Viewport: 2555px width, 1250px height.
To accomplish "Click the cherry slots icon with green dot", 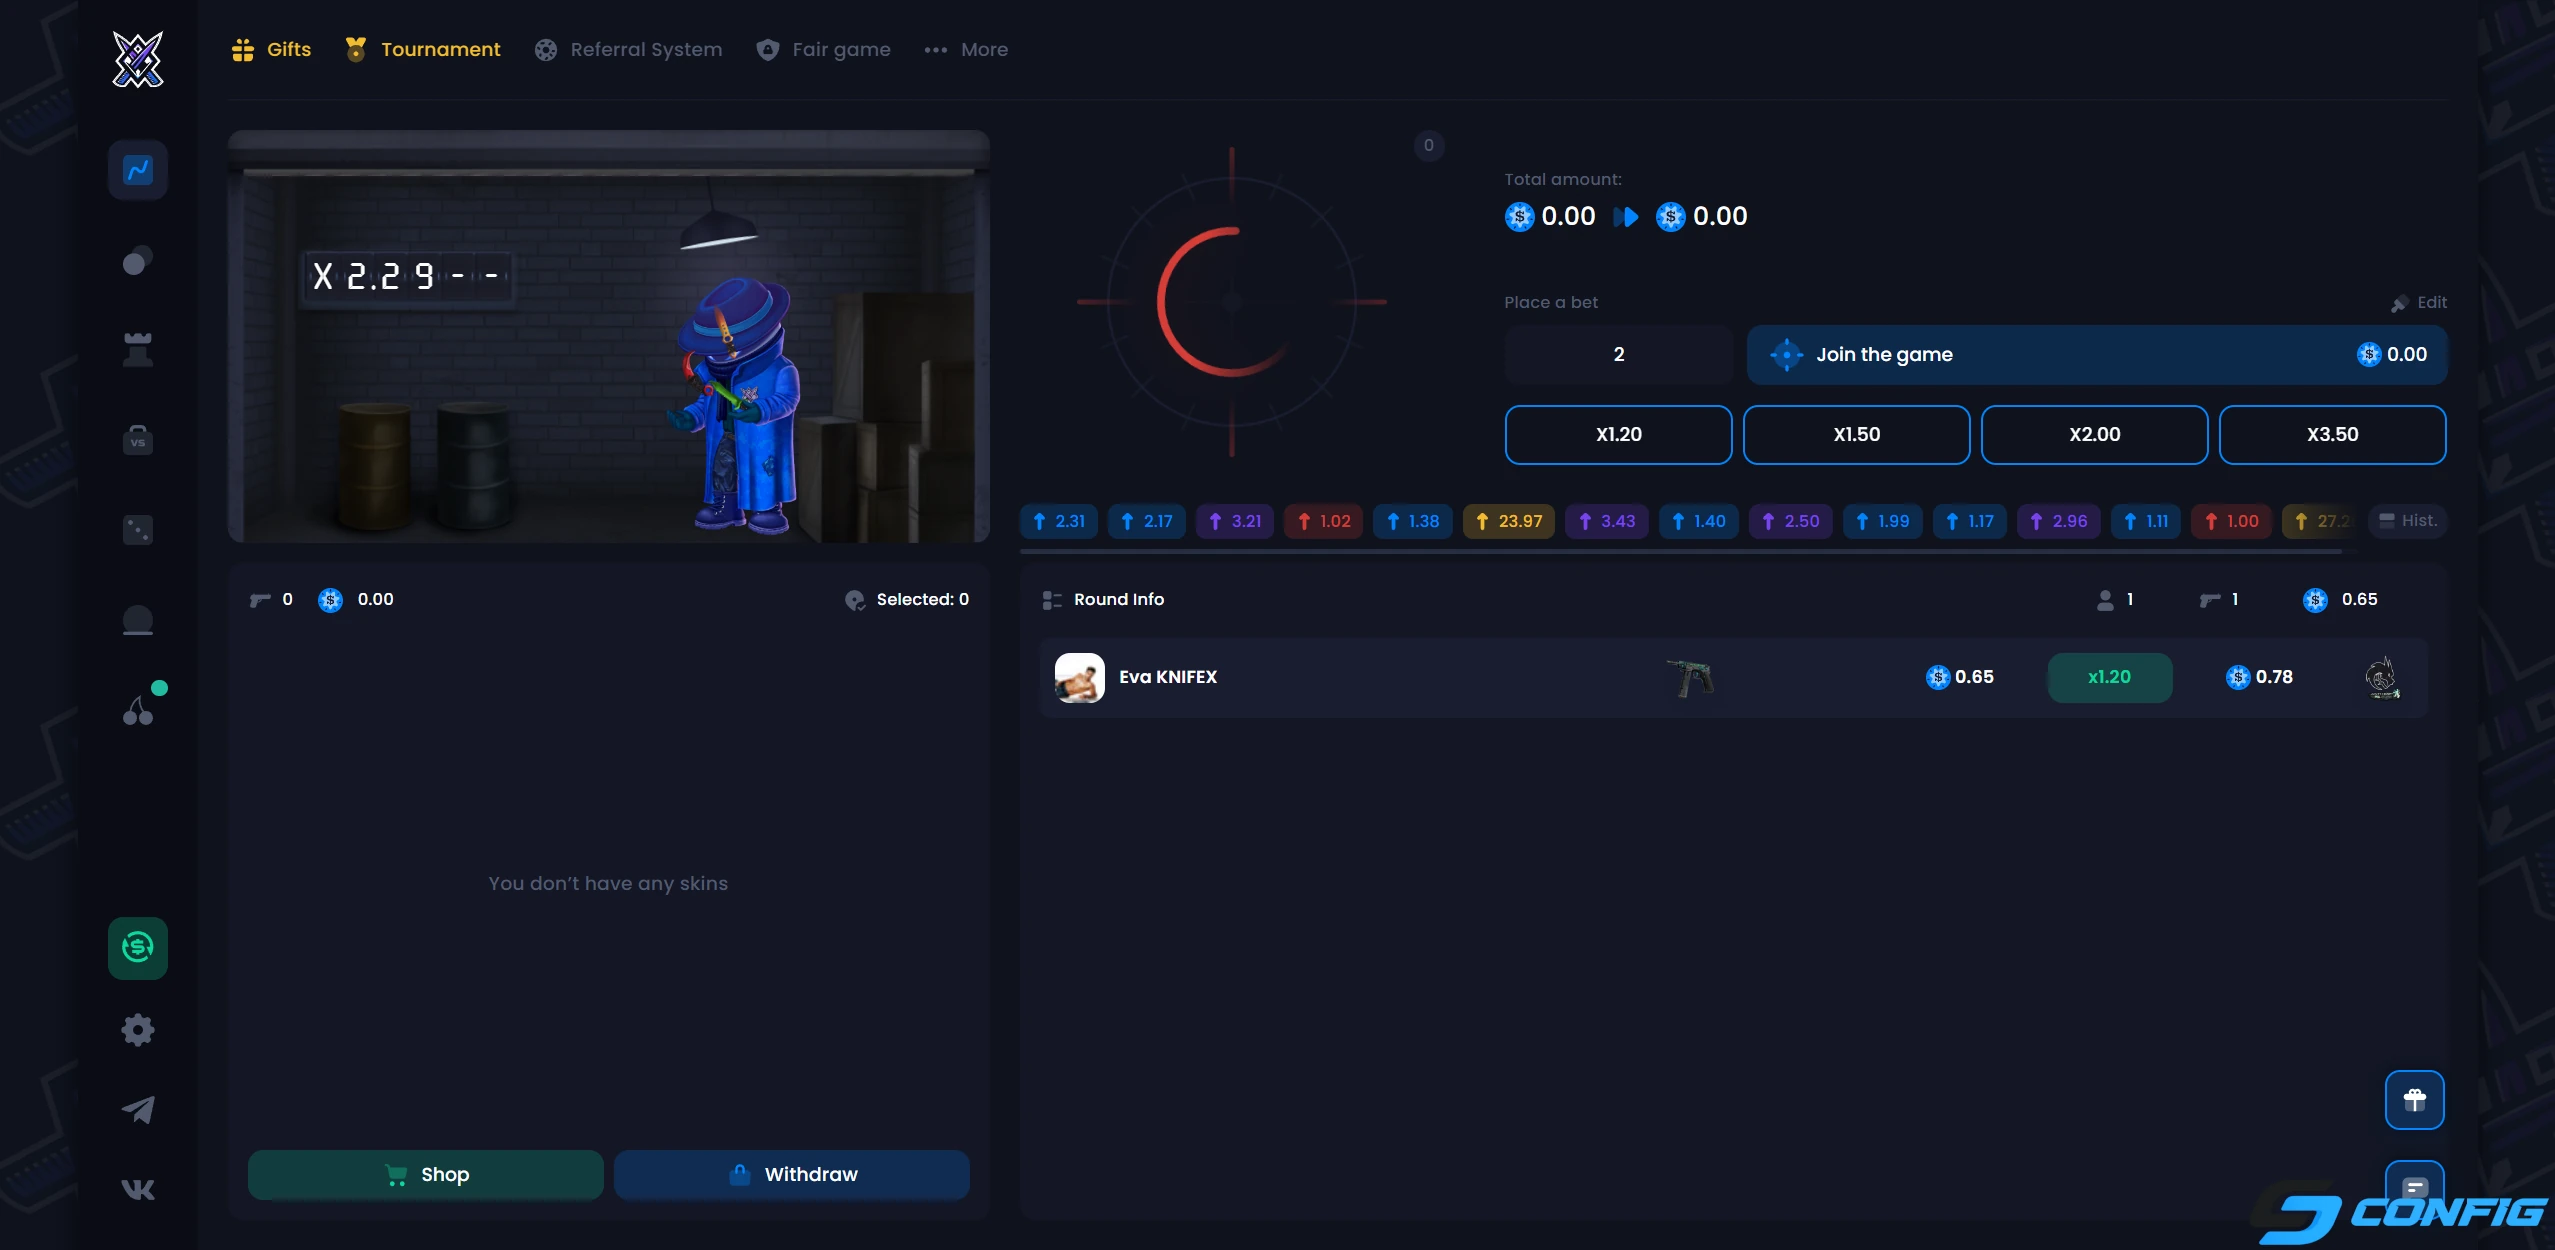I will 138,710.
